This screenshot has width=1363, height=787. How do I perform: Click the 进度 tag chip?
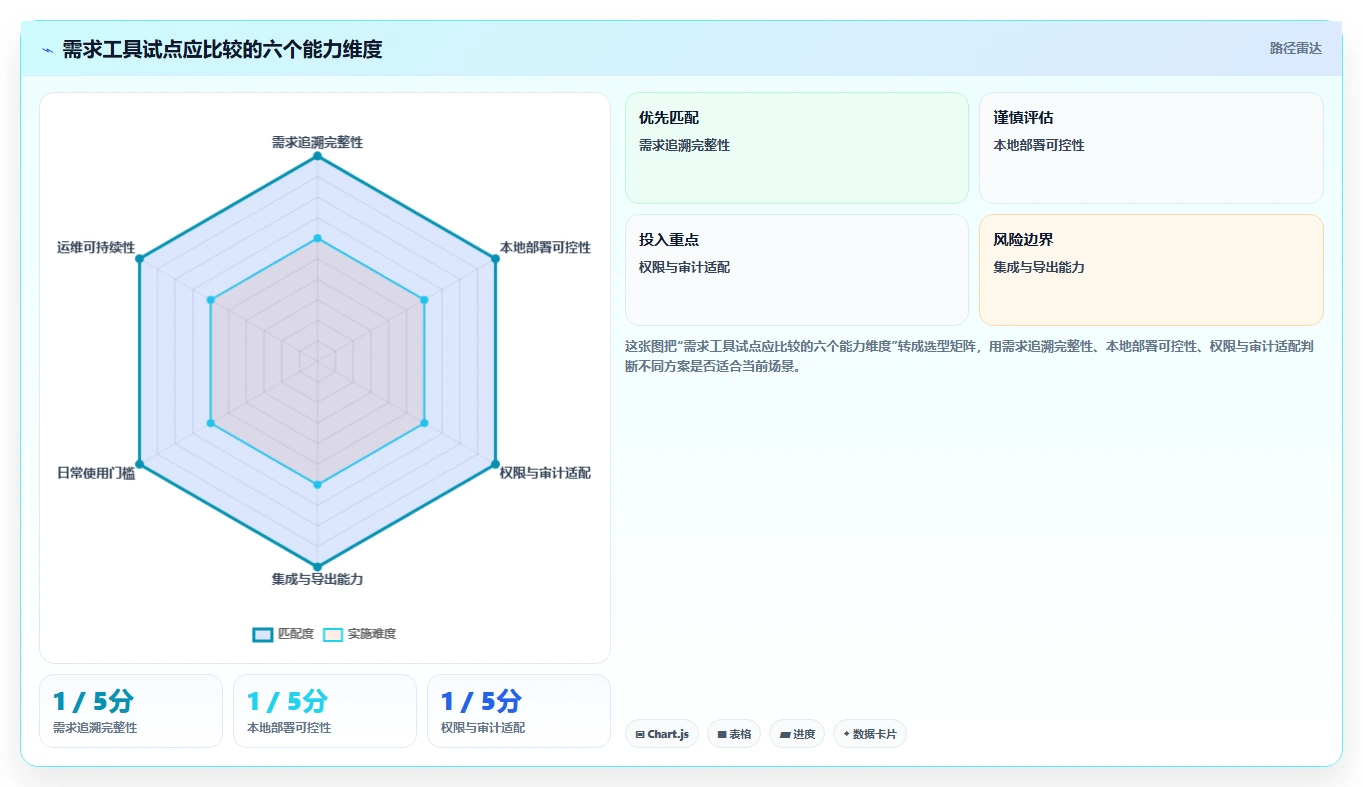pos(797,734)
